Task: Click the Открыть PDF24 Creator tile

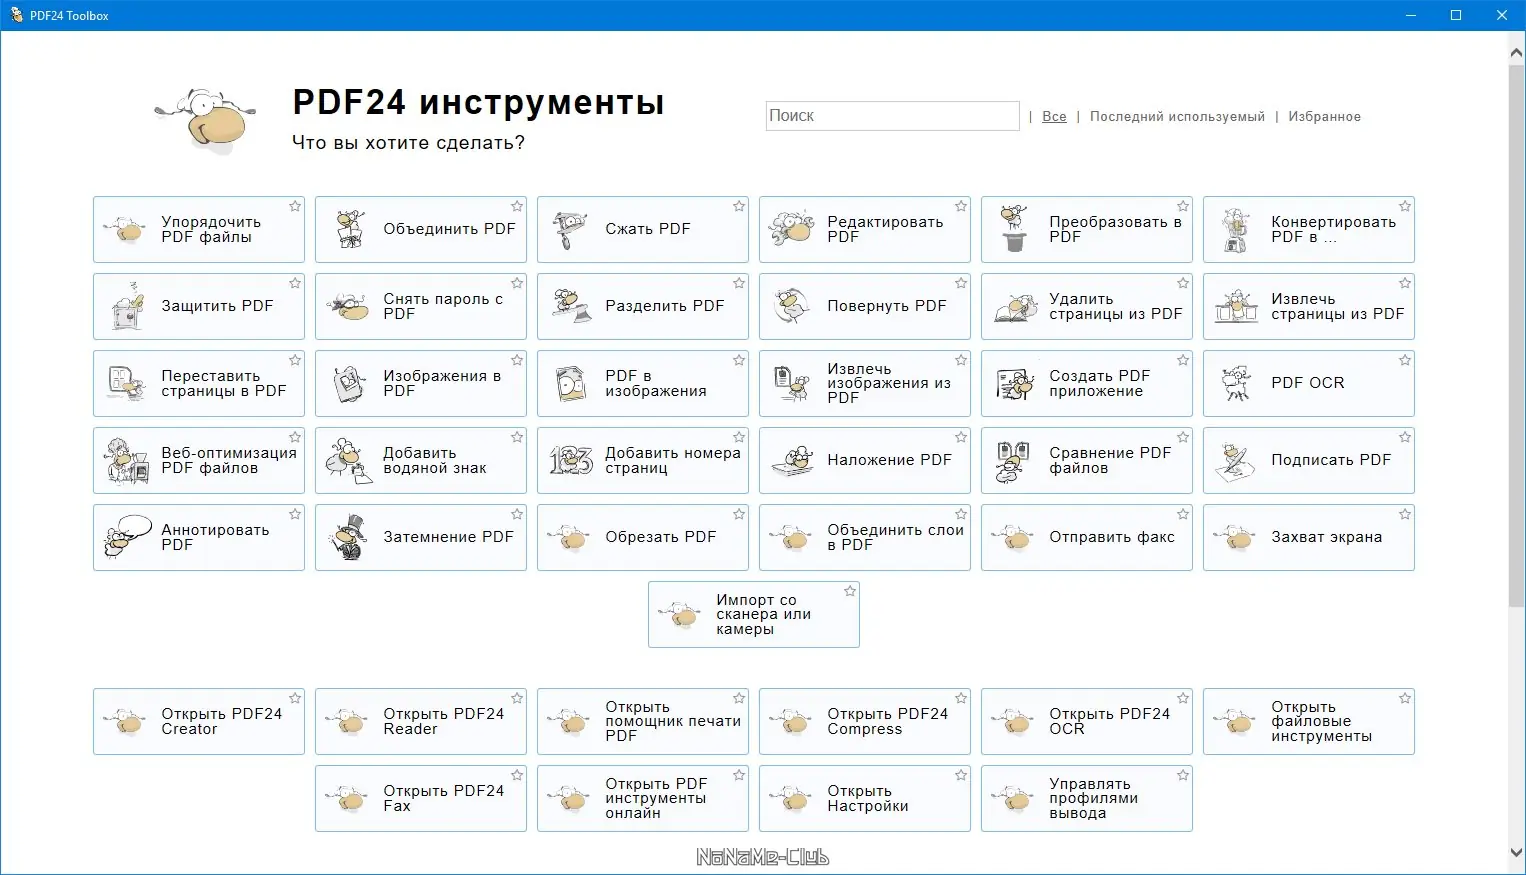Action: tap(199, 722)
